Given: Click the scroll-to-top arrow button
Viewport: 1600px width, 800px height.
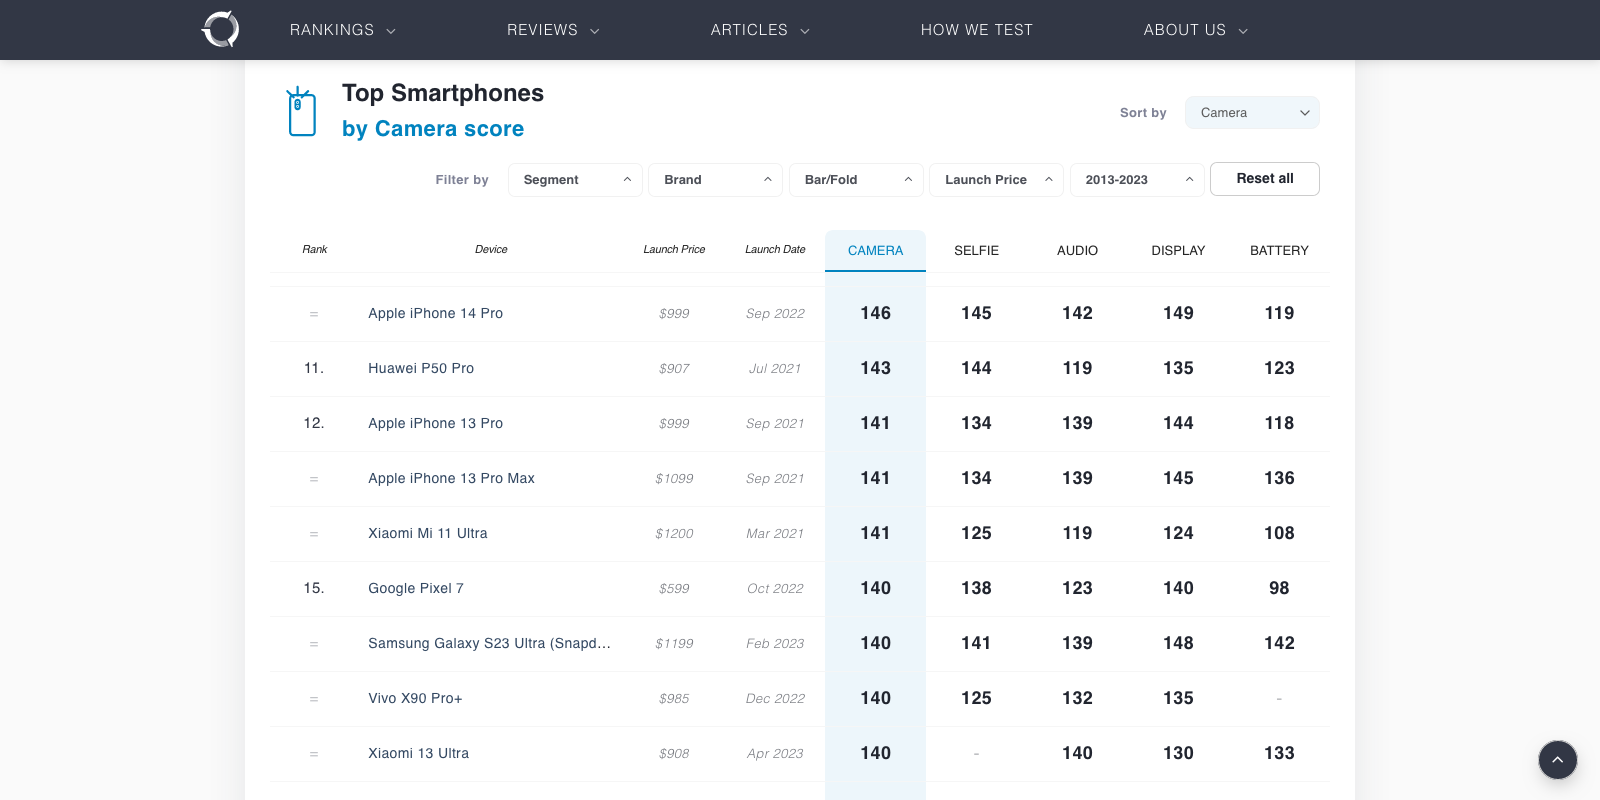Looking at the screenshot, I should coord(1557,760).
